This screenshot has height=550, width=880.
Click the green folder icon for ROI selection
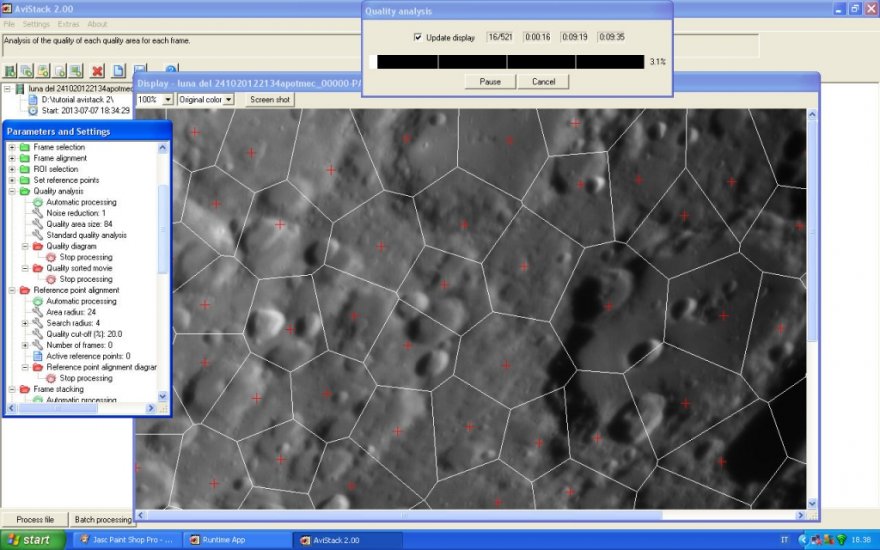tap(25, 169)
